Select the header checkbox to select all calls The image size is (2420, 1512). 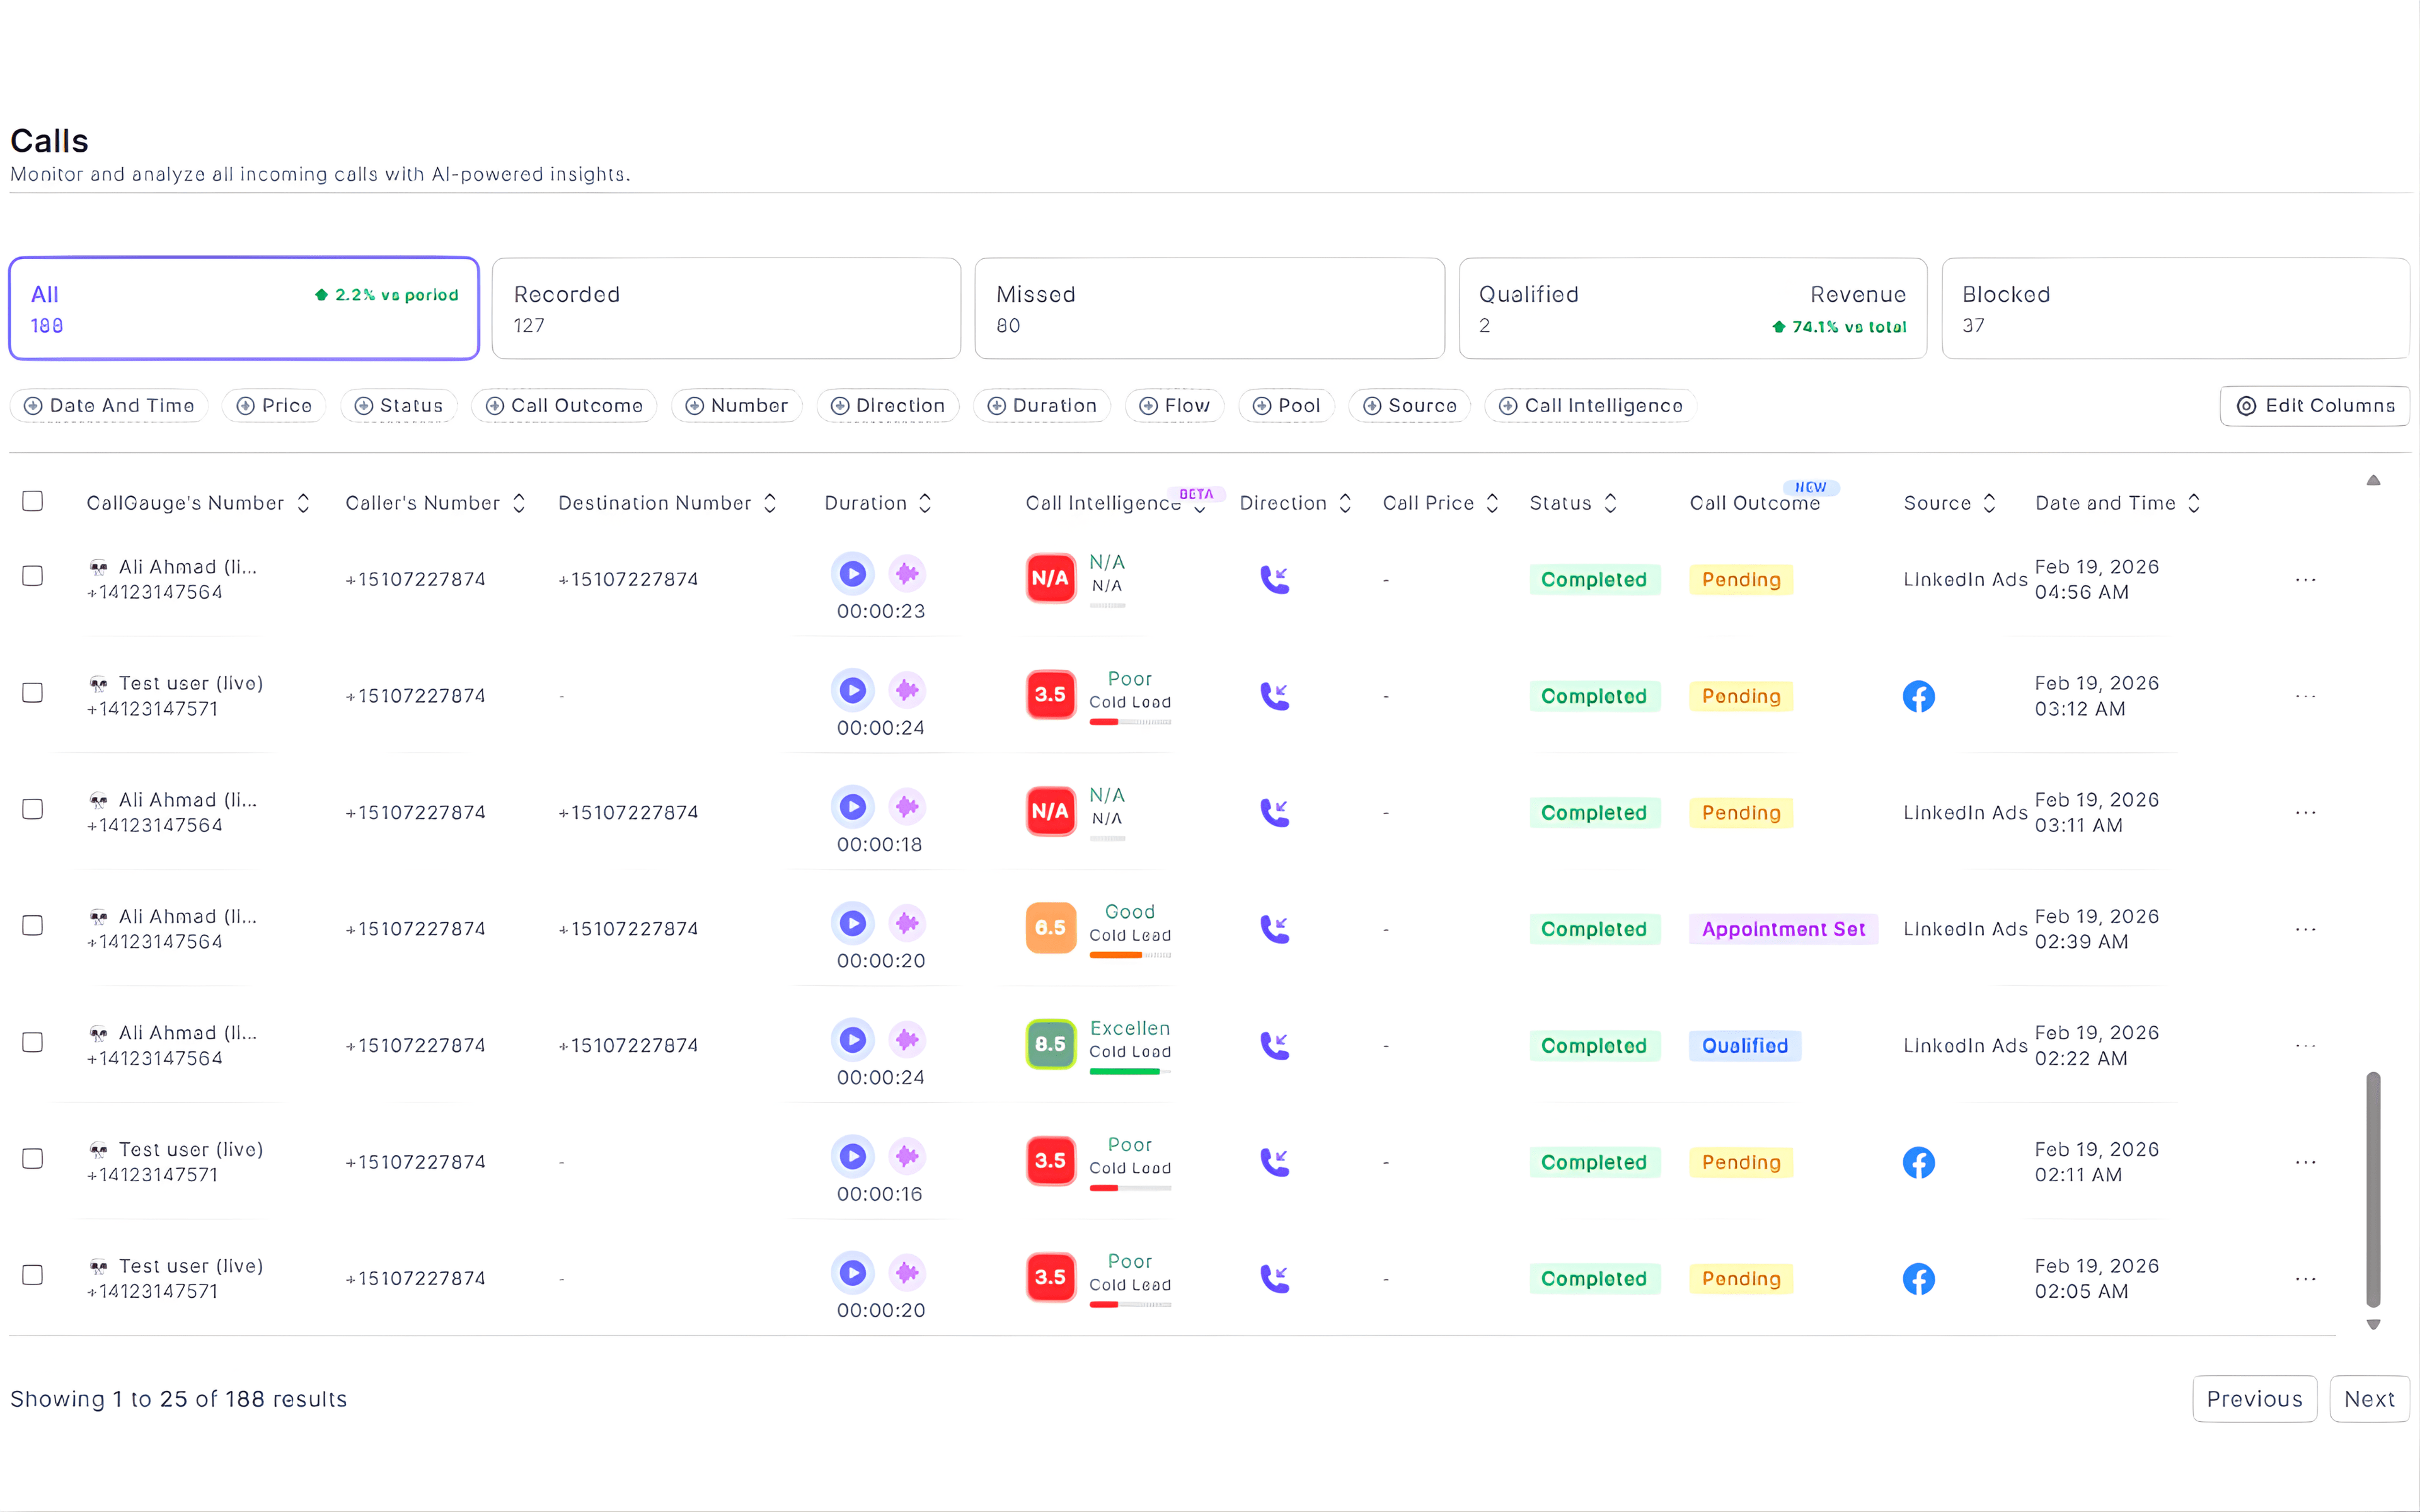[33, 501]
